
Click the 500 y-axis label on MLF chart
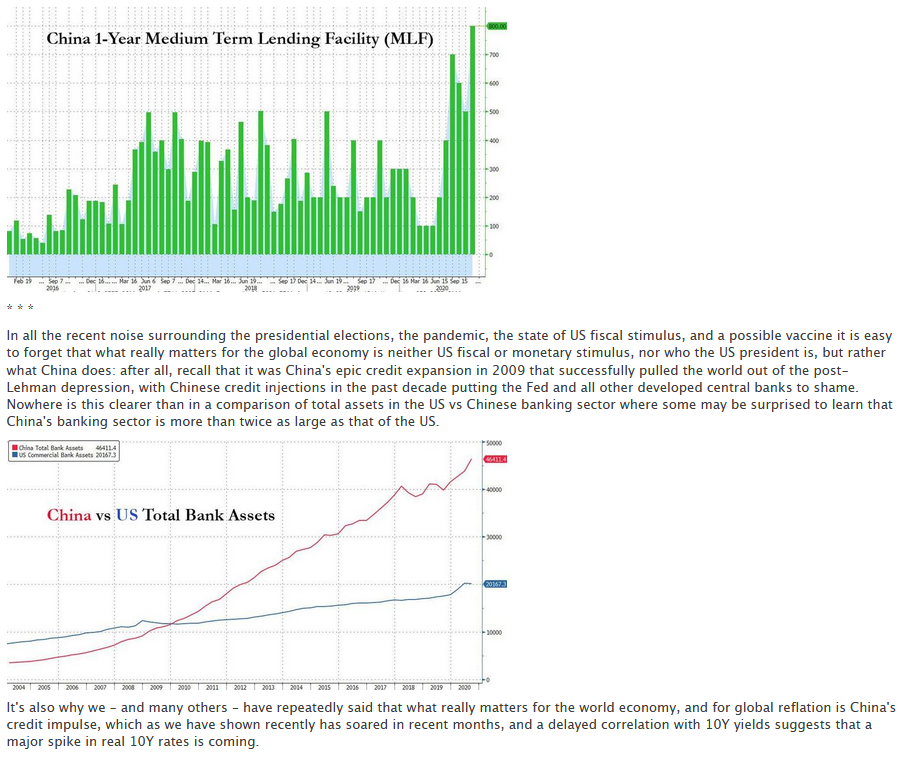tap(494, 112)
